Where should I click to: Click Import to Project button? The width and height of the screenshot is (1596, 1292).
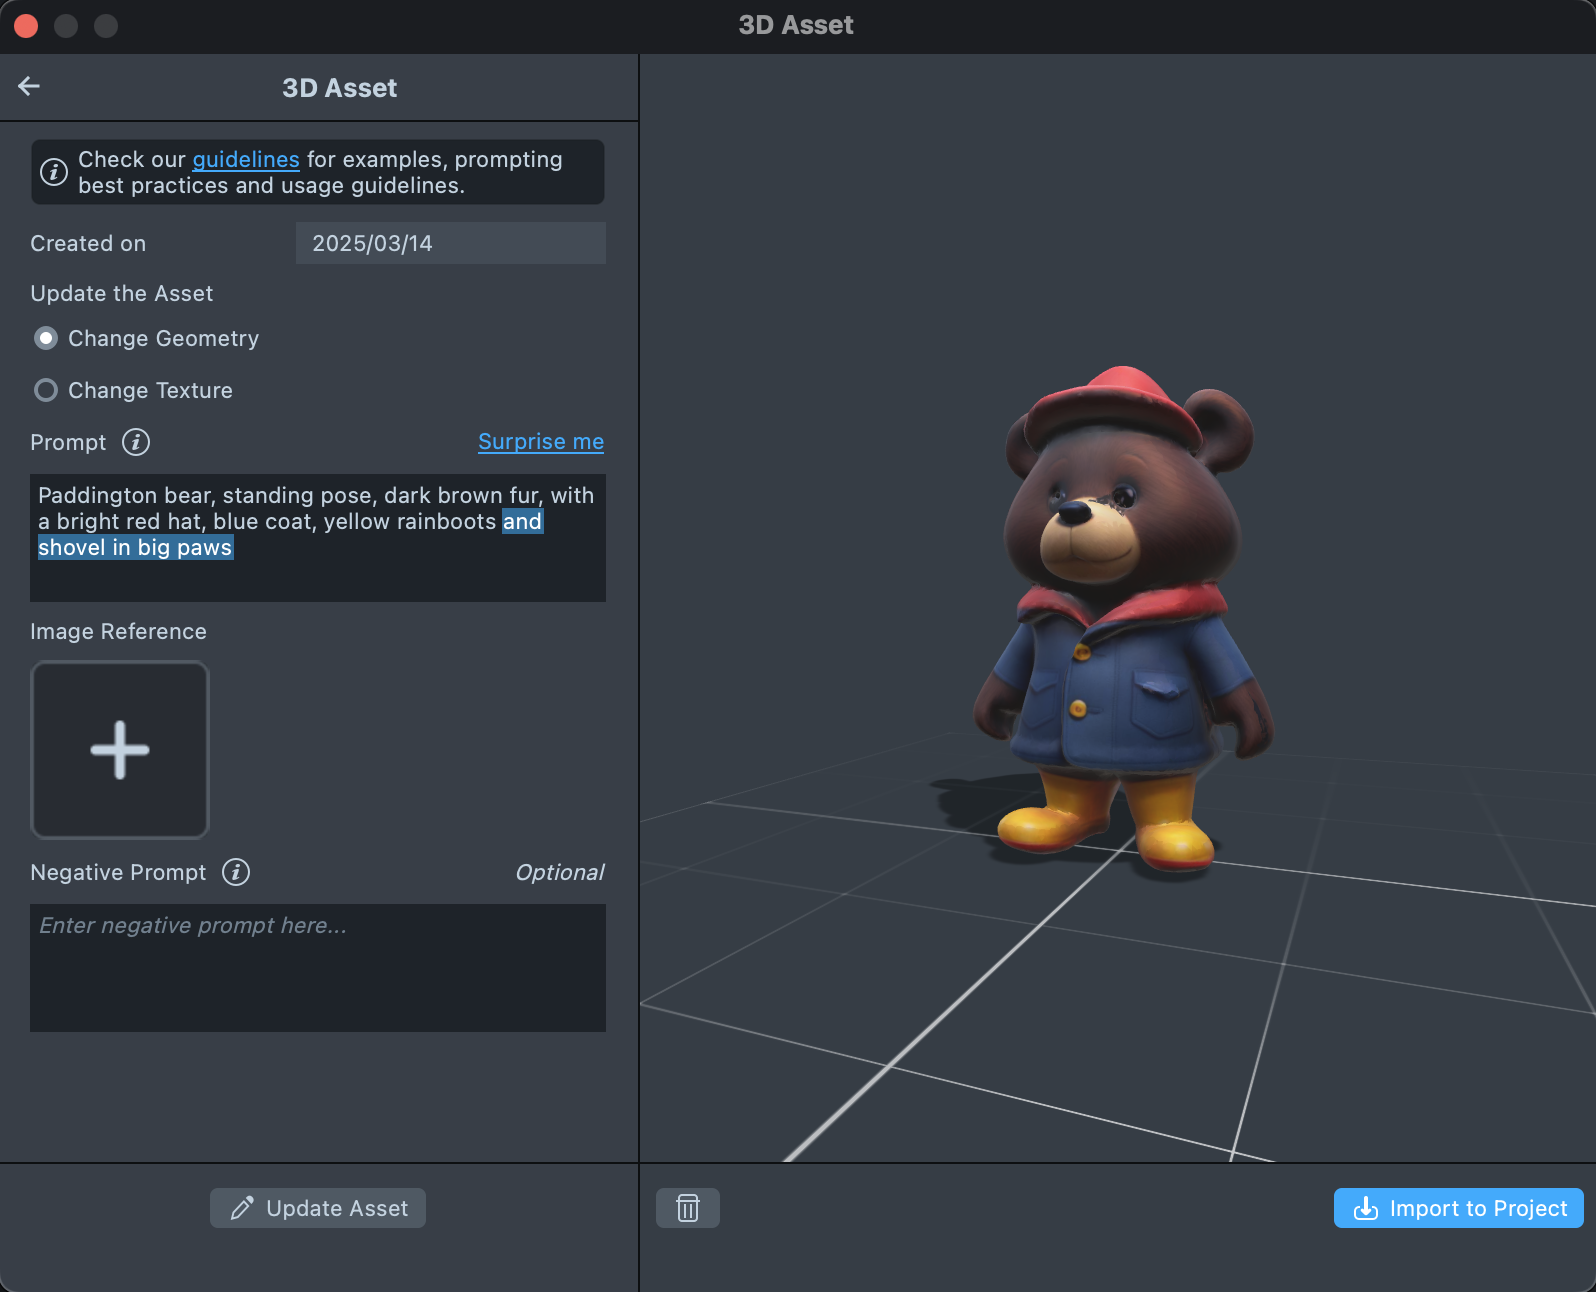click(1458, 1208)
